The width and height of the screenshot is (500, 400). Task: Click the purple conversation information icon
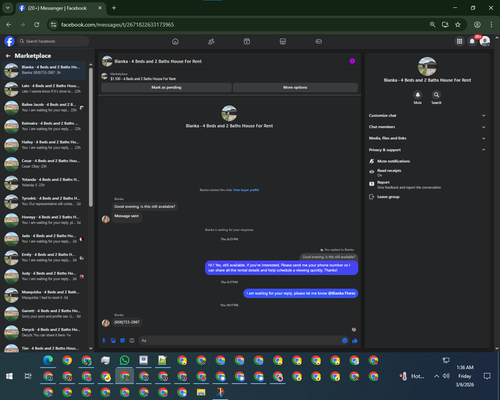[352, 61]
